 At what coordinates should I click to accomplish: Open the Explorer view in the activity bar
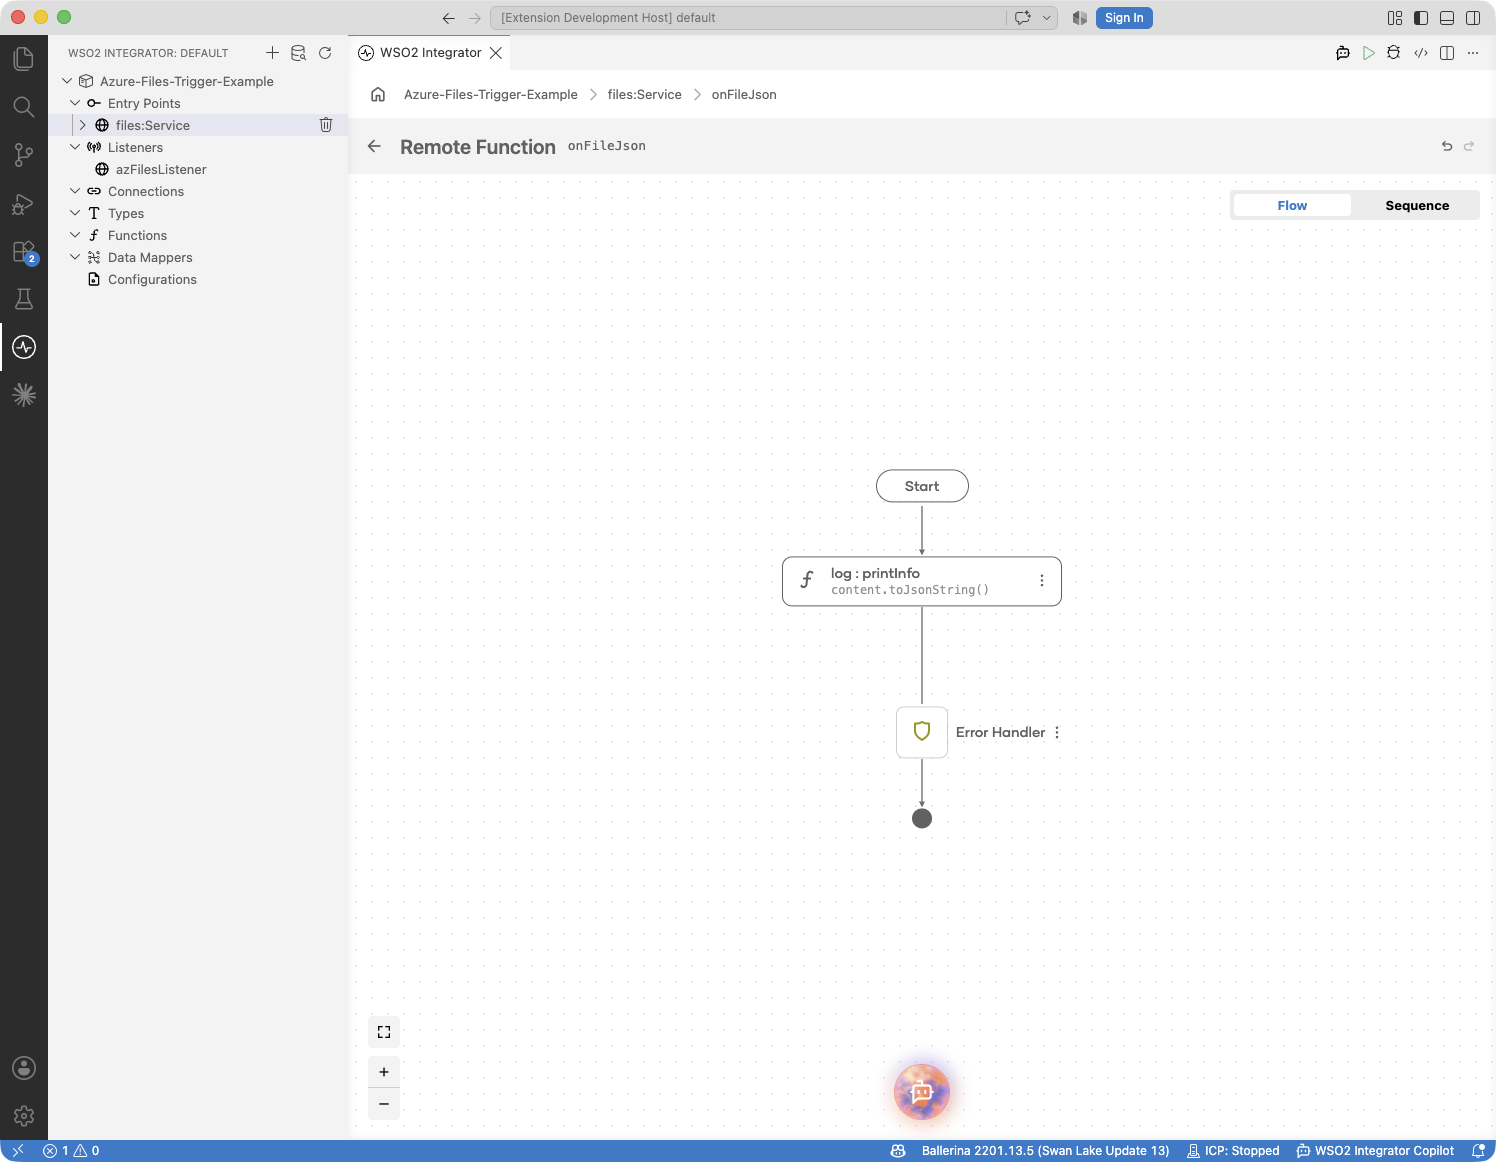24,59
